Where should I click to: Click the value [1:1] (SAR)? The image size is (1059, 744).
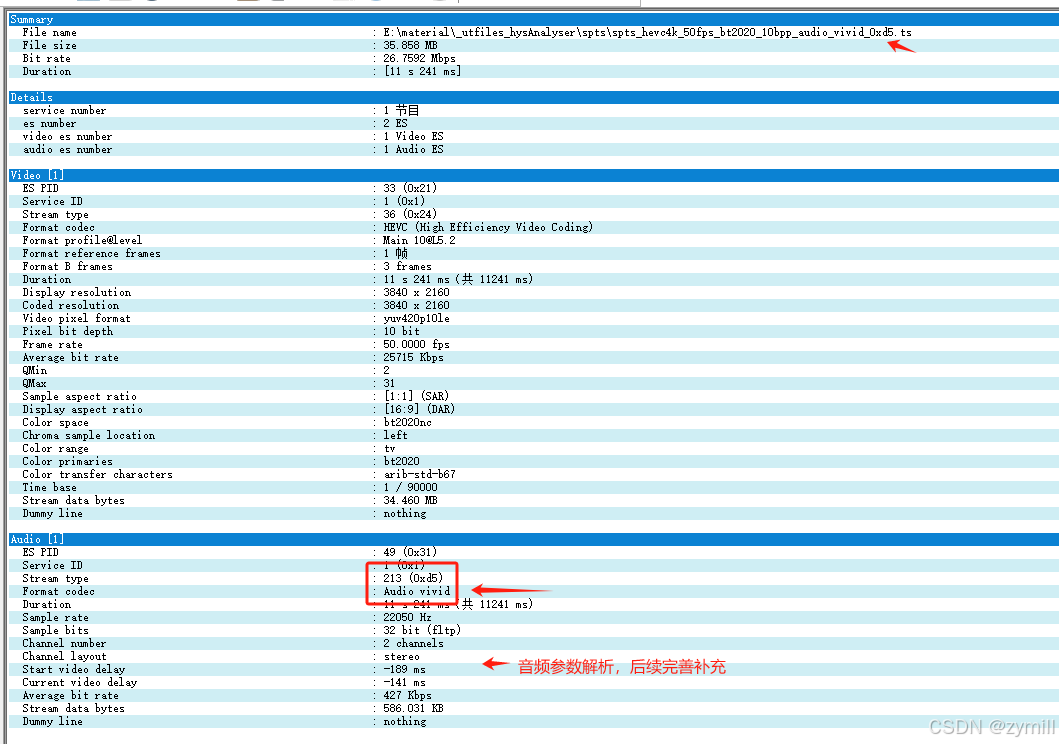416,396
